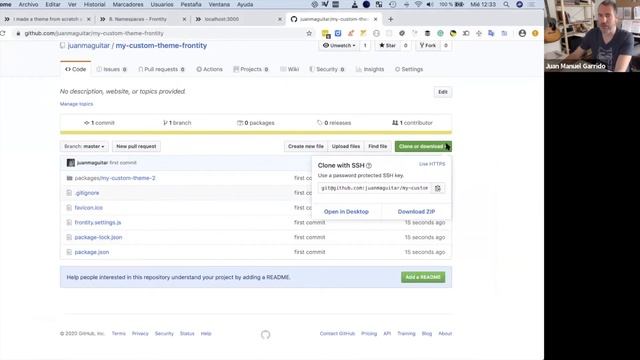Click the language color bar
Image resolution: width=640 pixels, height=360 pixels.
pyautogui.click(x=256, y=133)
